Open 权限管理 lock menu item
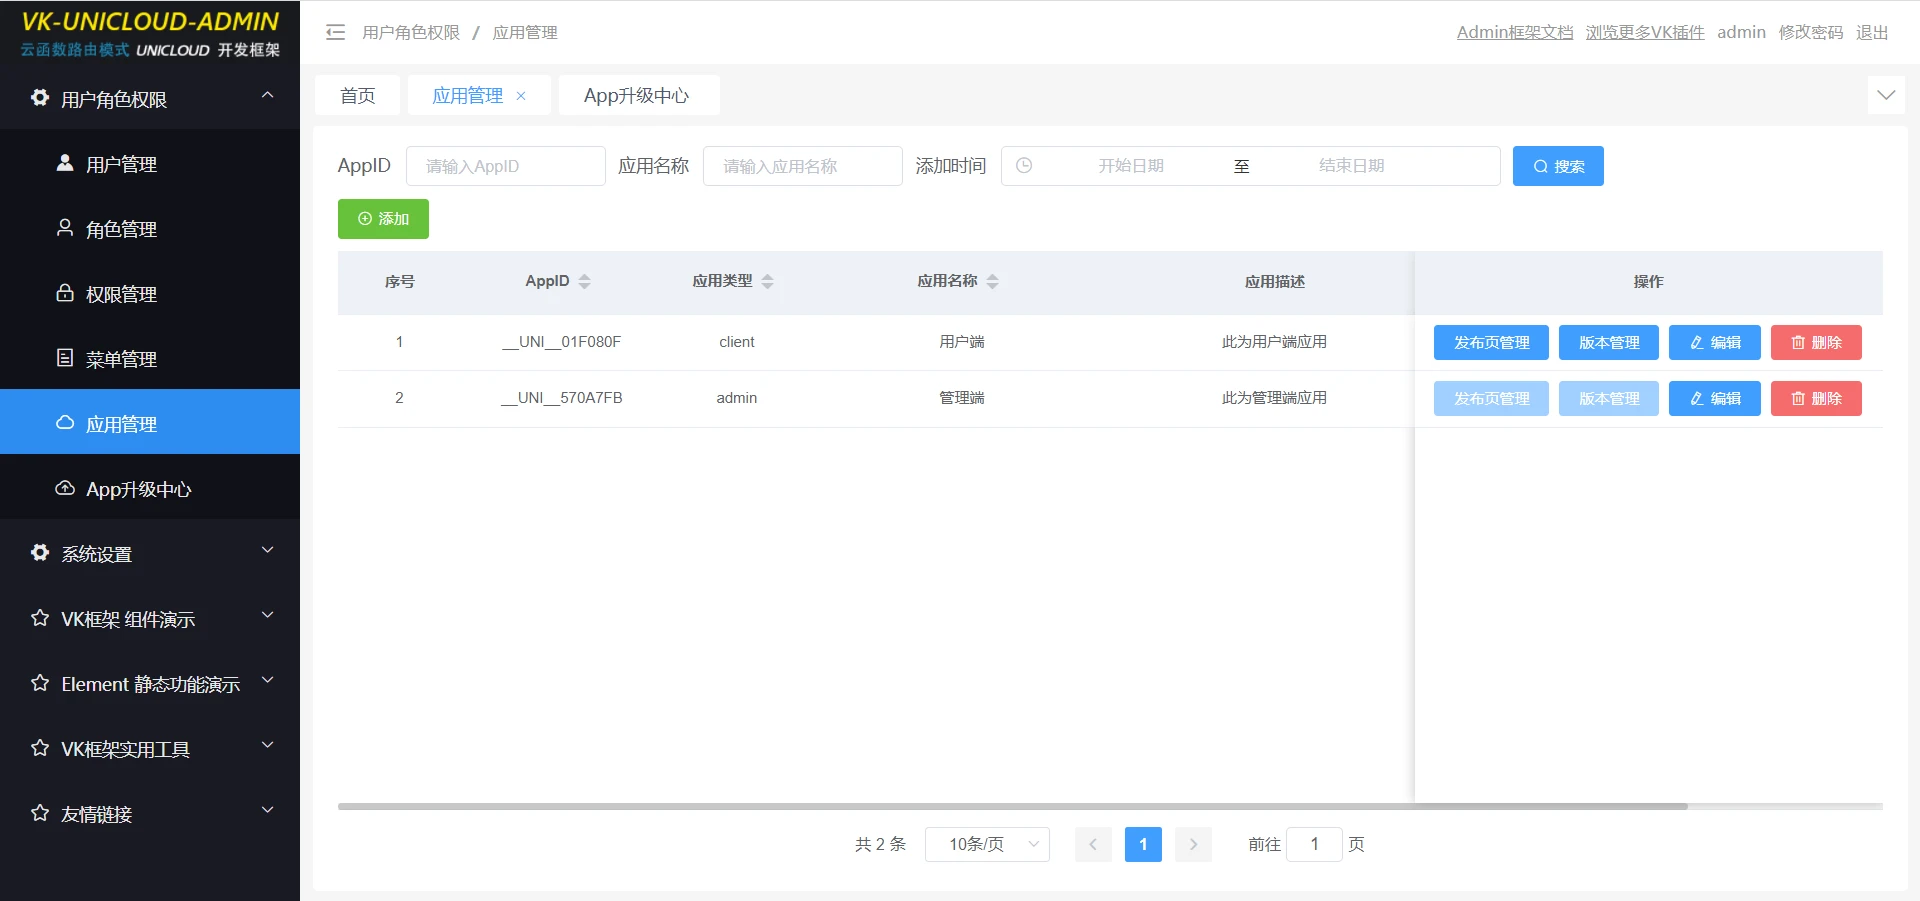 (121, 294)
